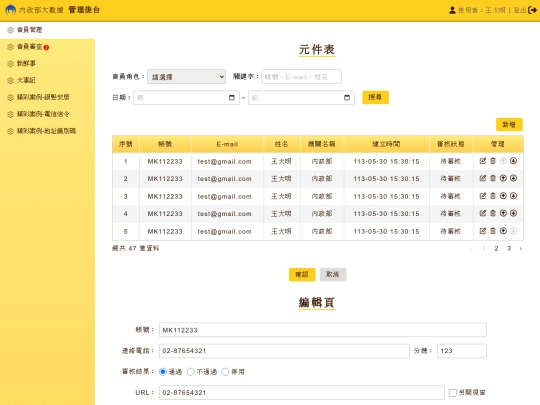
Task: Tick the 另開視窗 checkbox
Action: pos(453,393)
